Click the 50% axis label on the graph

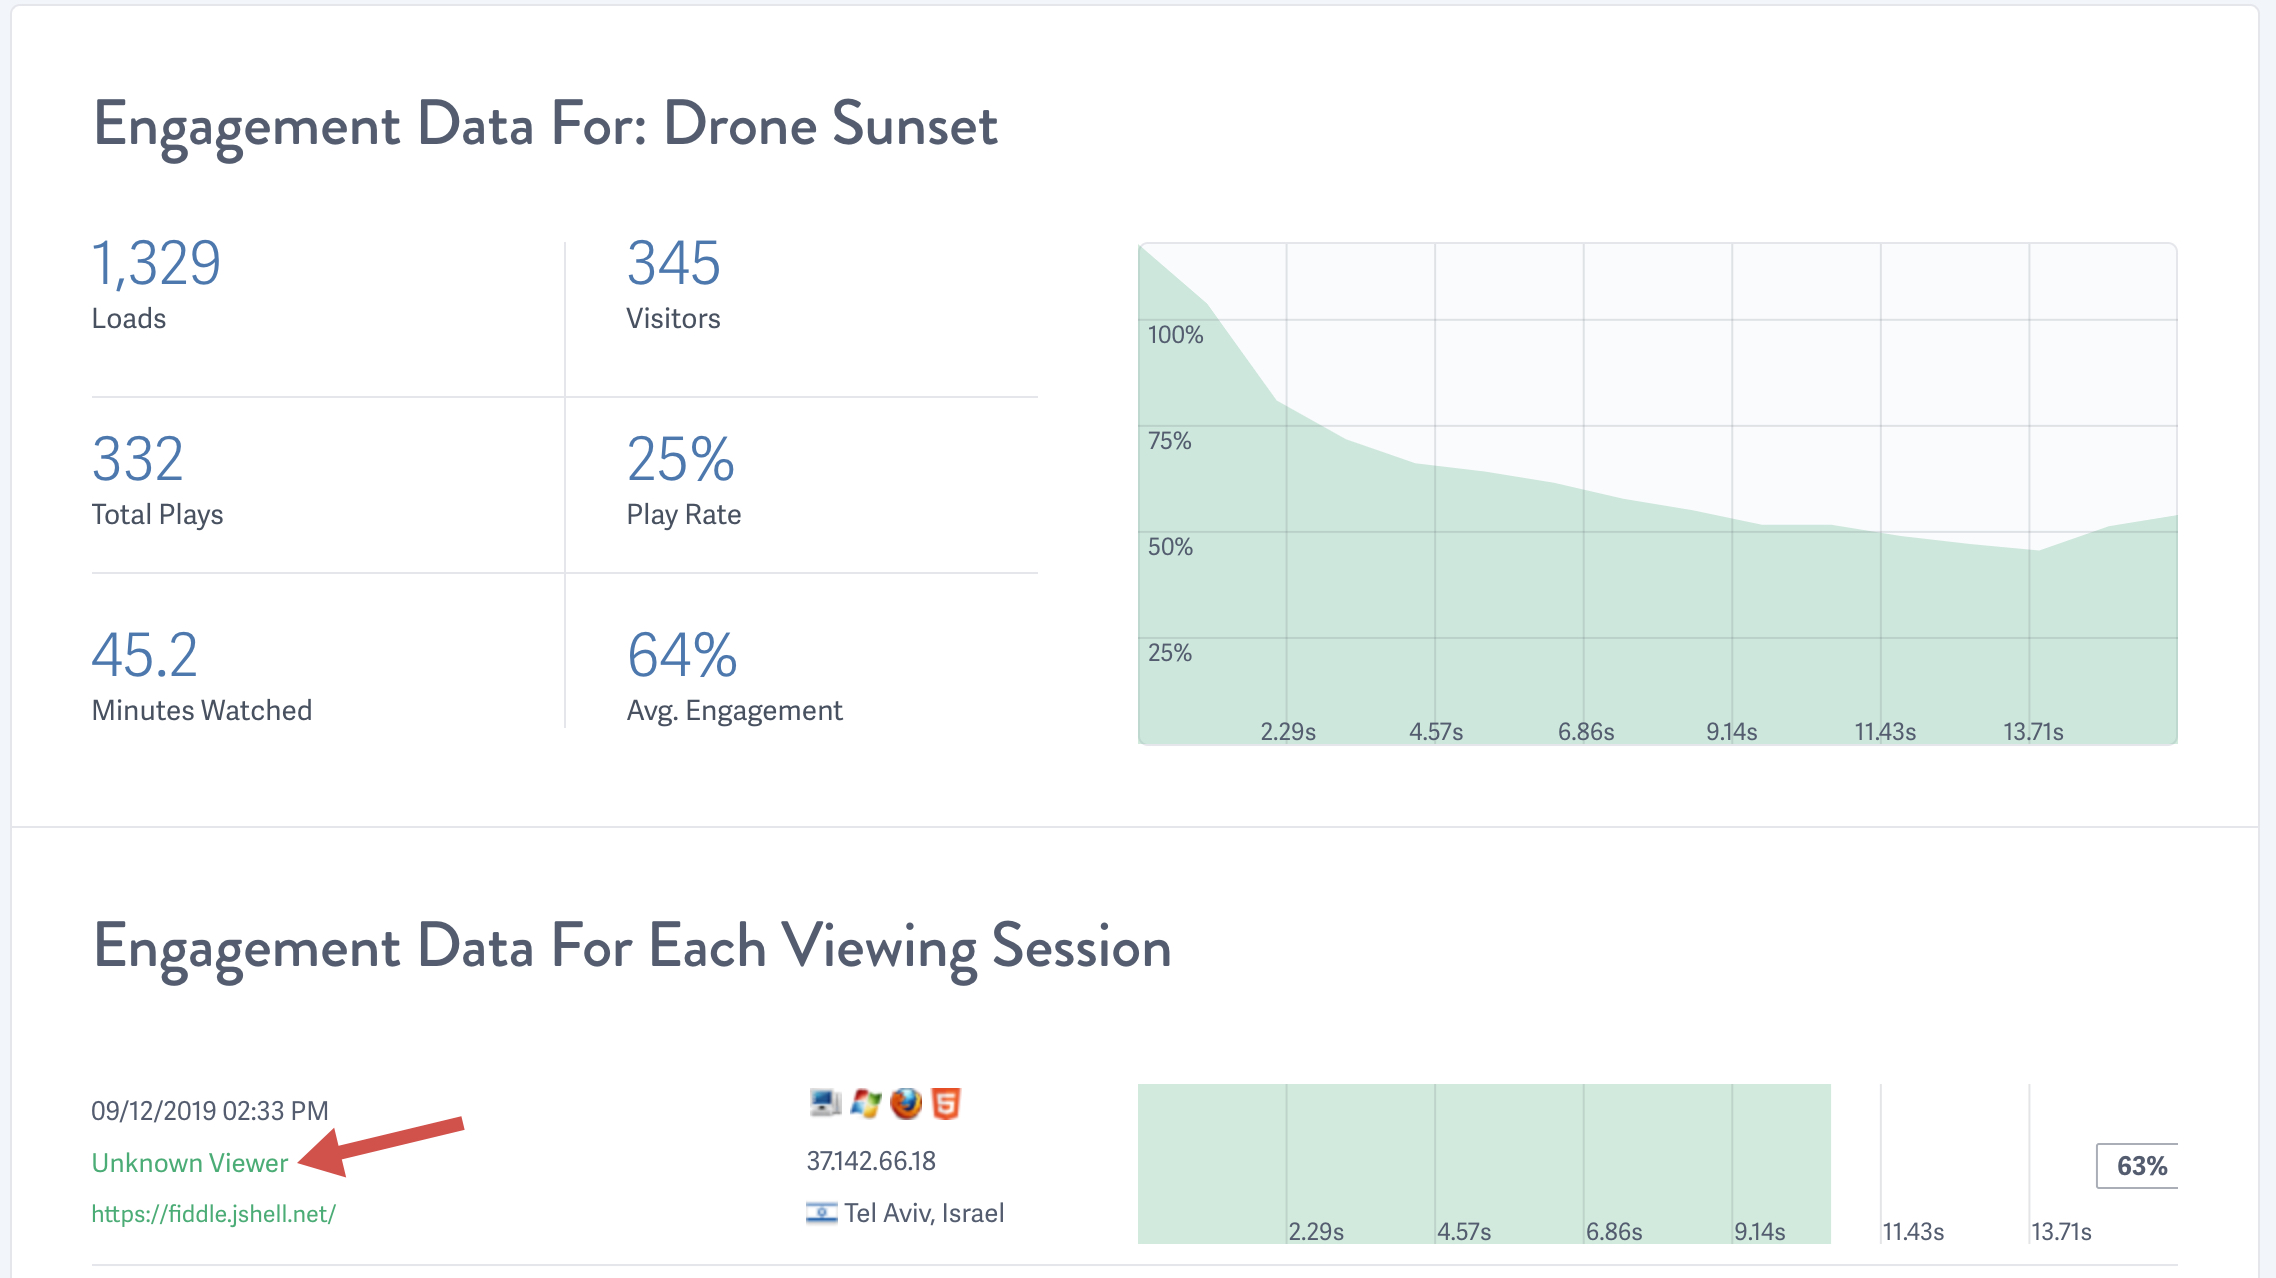pos(1170,547)
